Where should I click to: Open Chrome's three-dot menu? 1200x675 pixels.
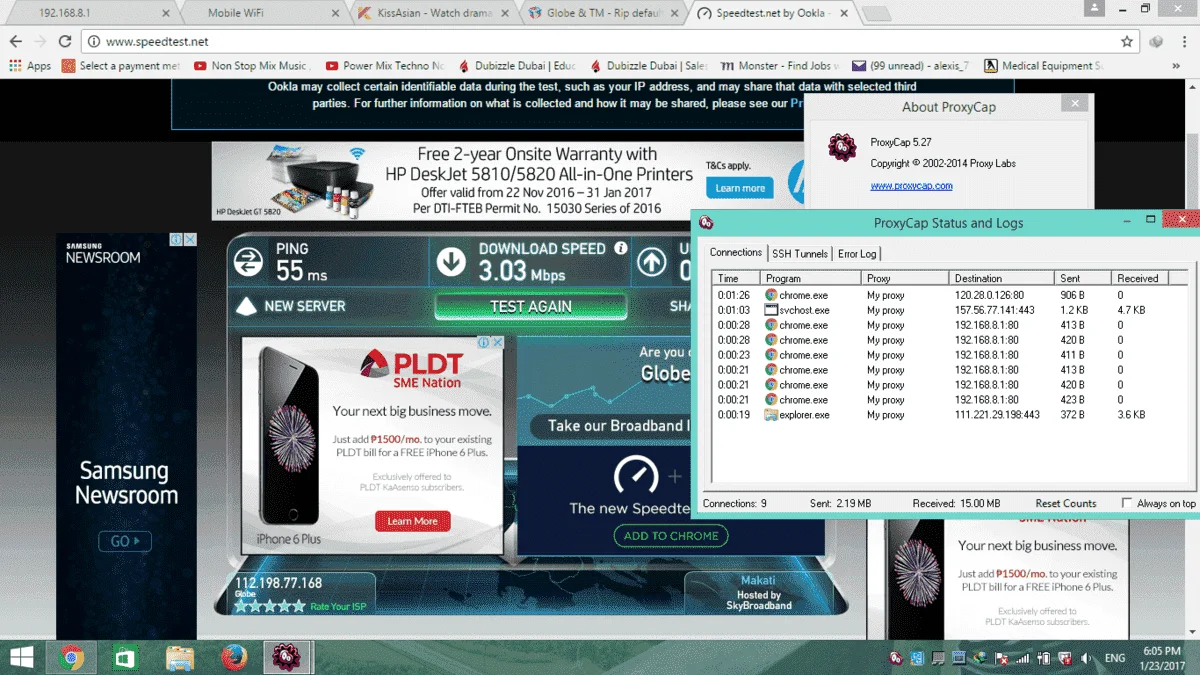click(1183, 42)
